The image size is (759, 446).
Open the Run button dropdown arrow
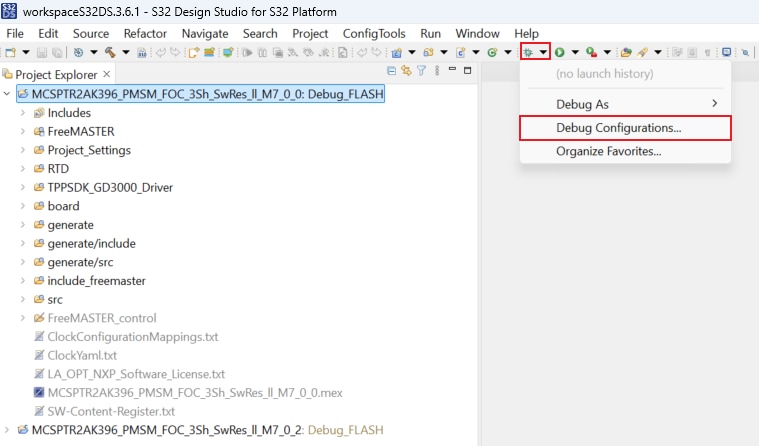pyautogui.click(x=574, y=52)
